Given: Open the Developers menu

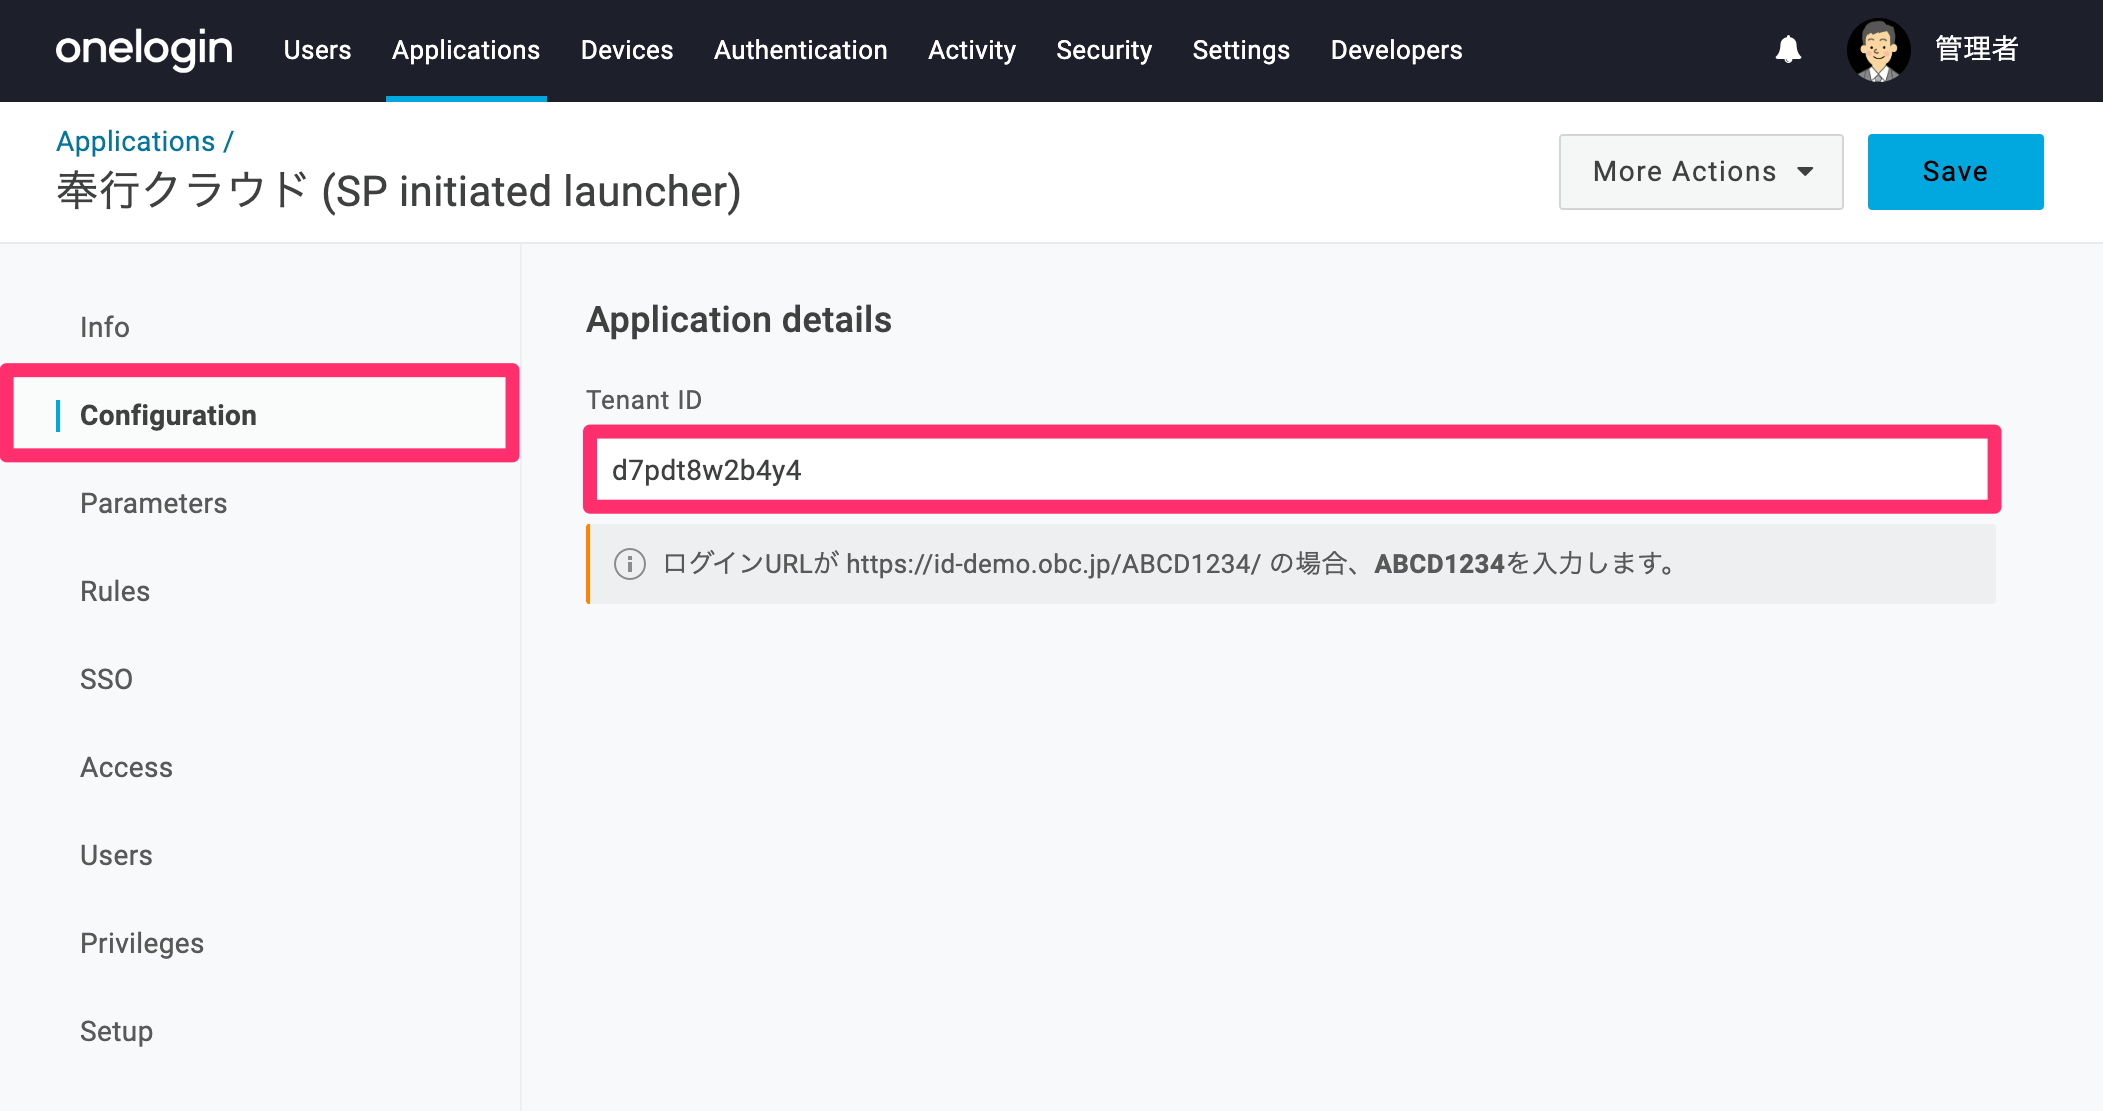Looking at the screenshot, I should click(x=1396, y=50).
